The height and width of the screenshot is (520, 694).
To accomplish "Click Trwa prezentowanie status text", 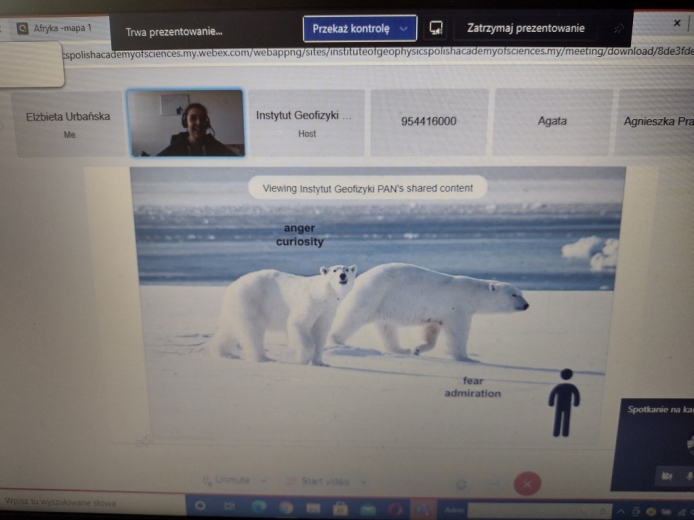I will [x=174, y=32].
